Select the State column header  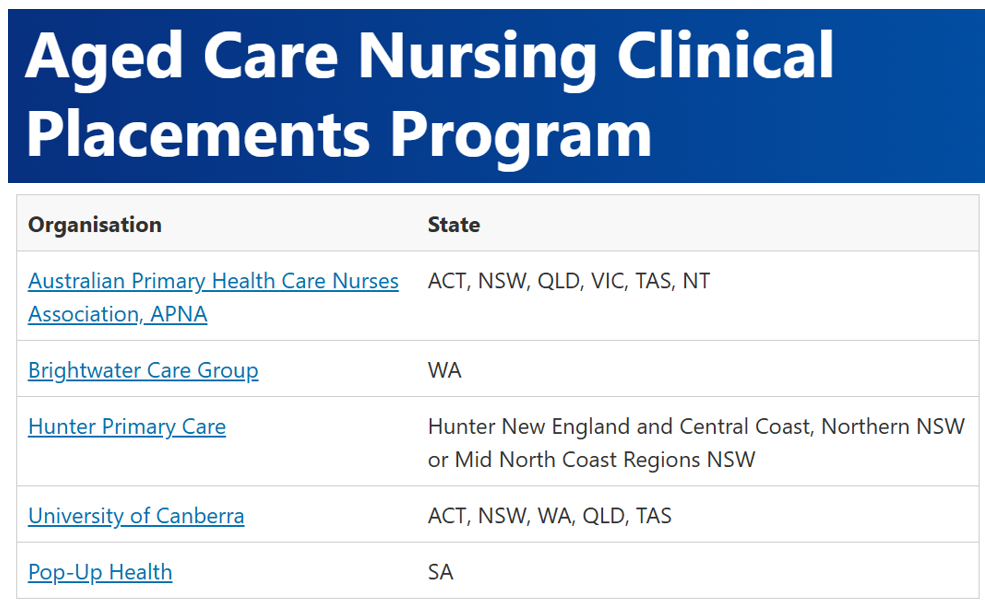point(454,224)
